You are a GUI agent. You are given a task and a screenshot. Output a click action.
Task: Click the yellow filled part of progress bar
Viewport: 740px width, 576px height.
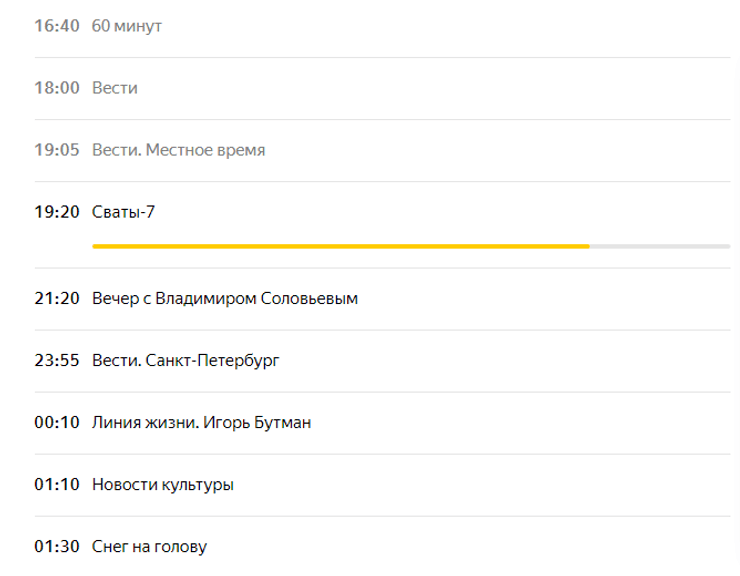pyautogui.click(x=340, y=245)
